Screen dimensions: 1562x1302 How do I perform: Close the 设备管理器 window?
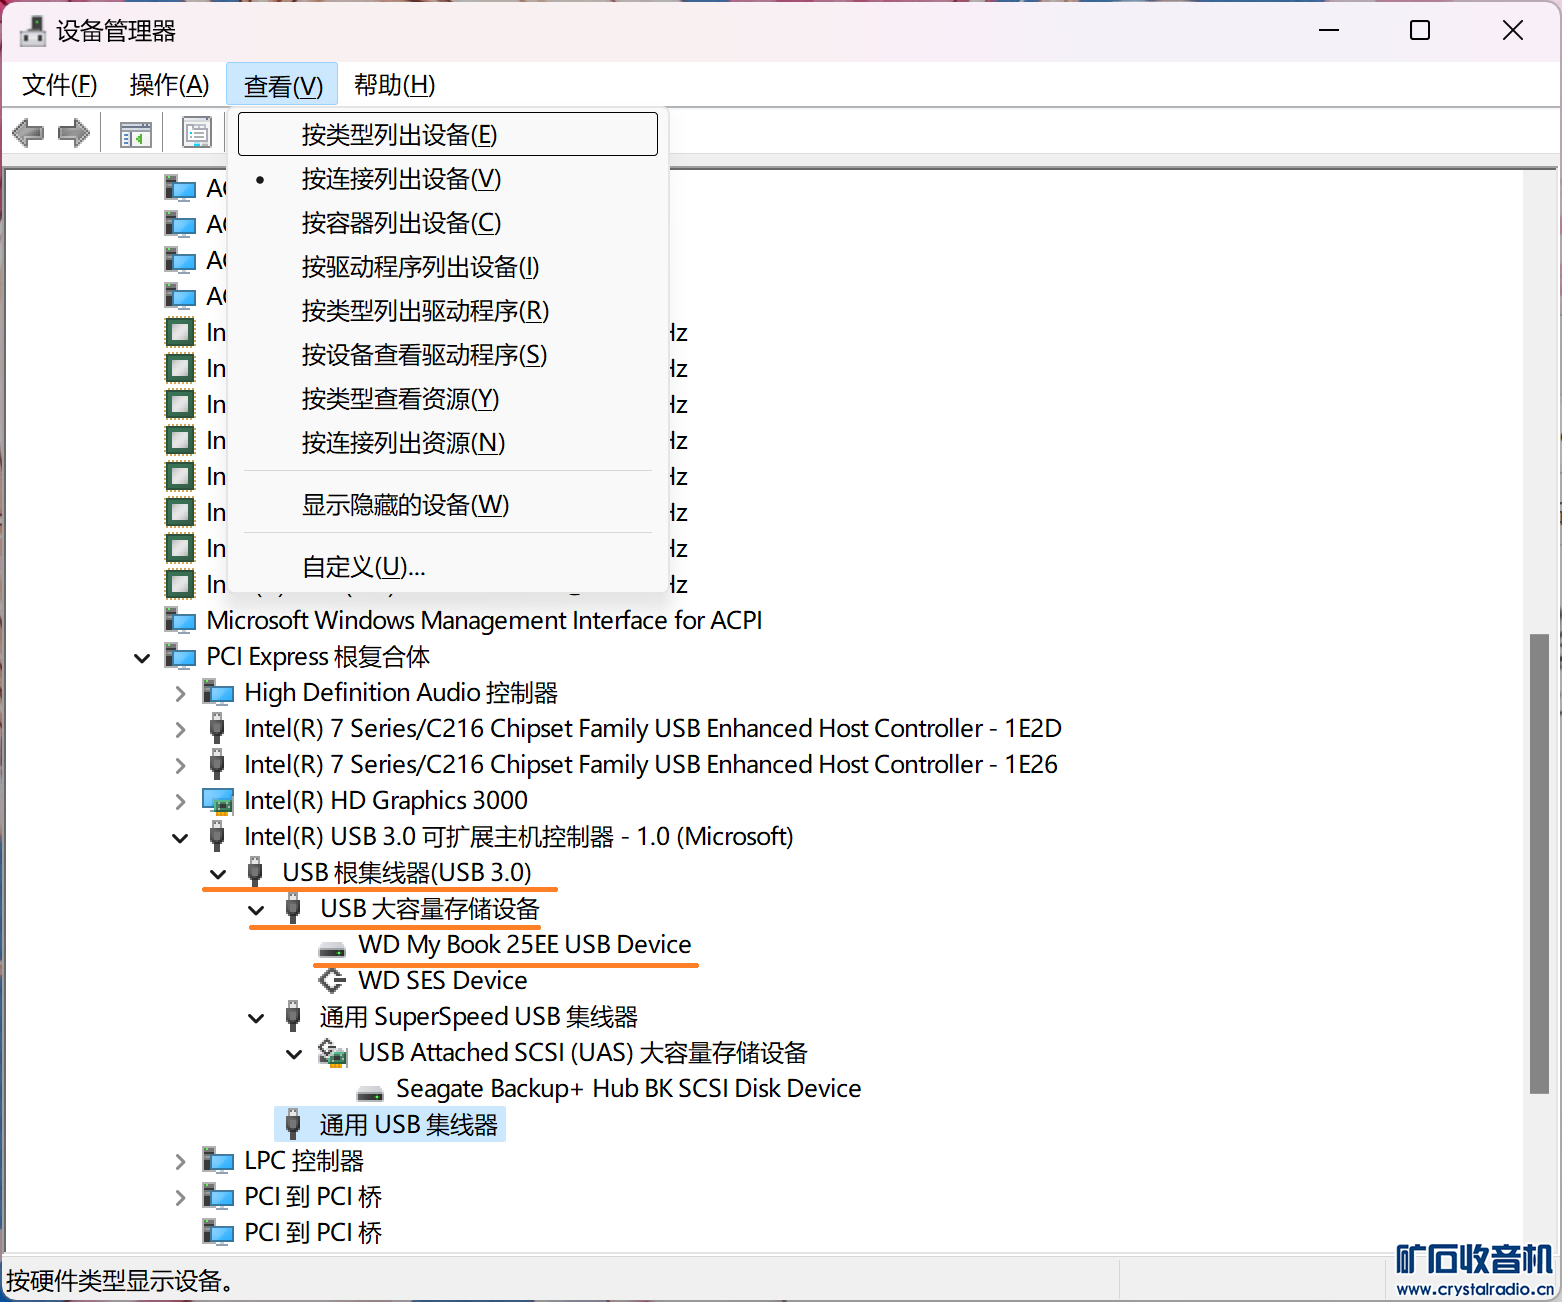coord(1513,31)
